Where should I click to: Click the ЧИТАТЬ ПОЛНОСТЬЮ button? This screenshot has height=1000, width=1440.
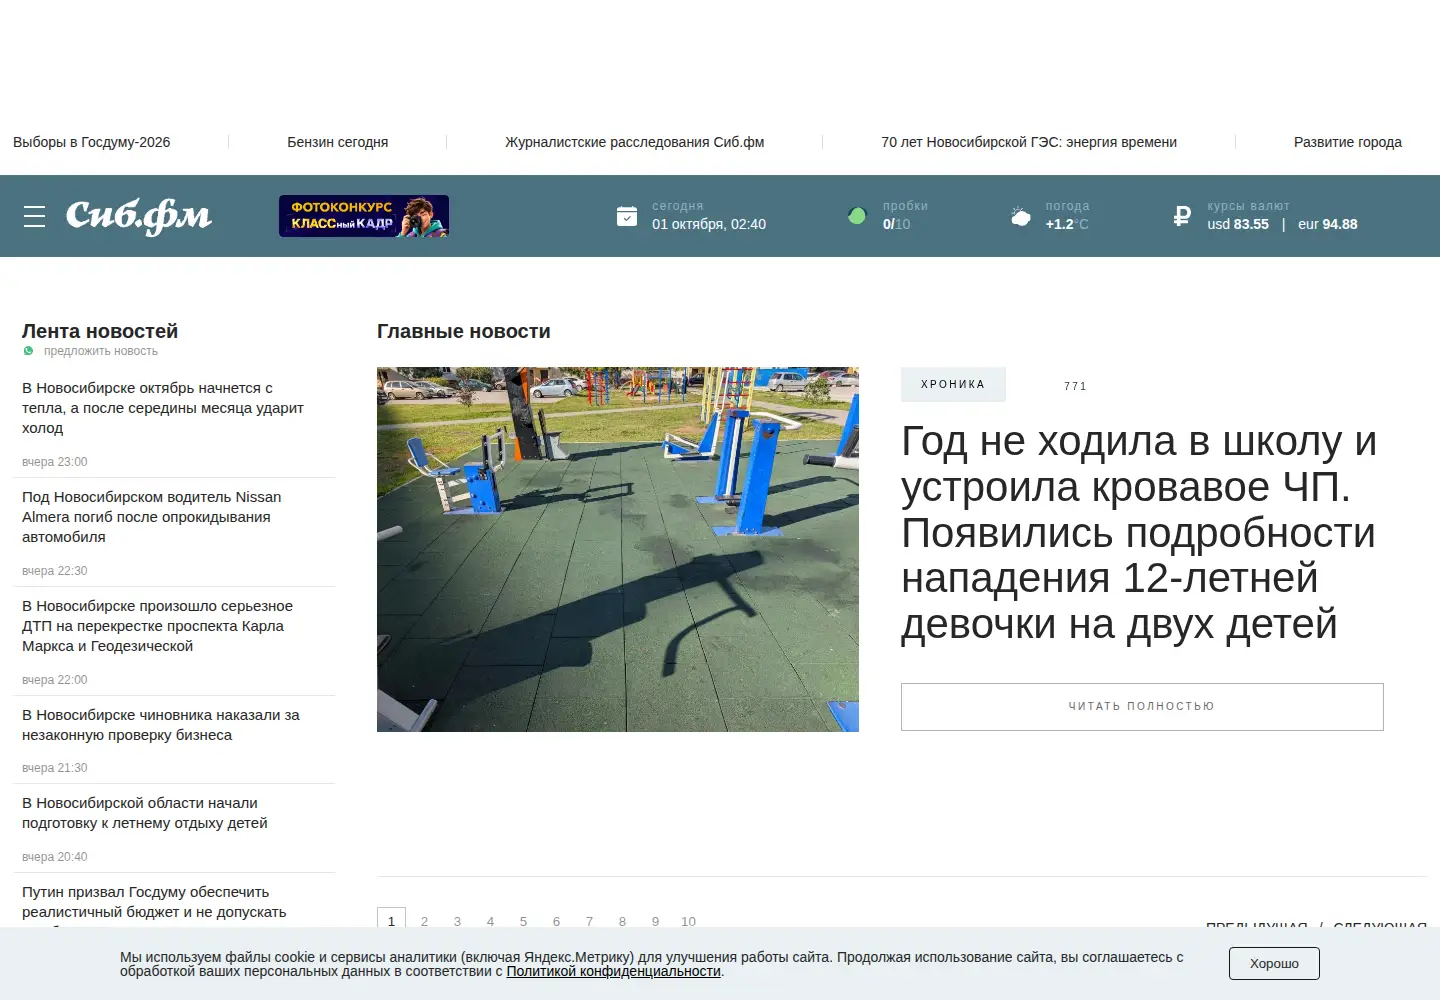click(1142, 707)
